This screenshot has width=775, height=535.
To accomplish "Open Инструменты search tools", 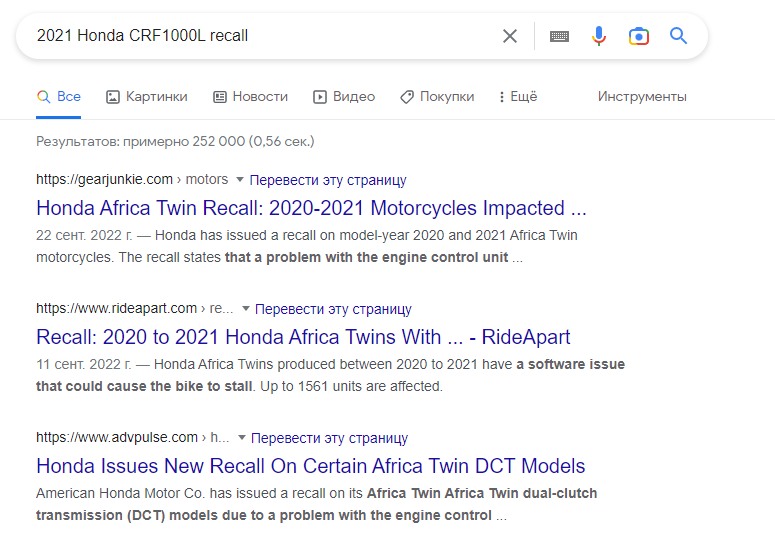I will pyautogui.click(x=642, y=97).
